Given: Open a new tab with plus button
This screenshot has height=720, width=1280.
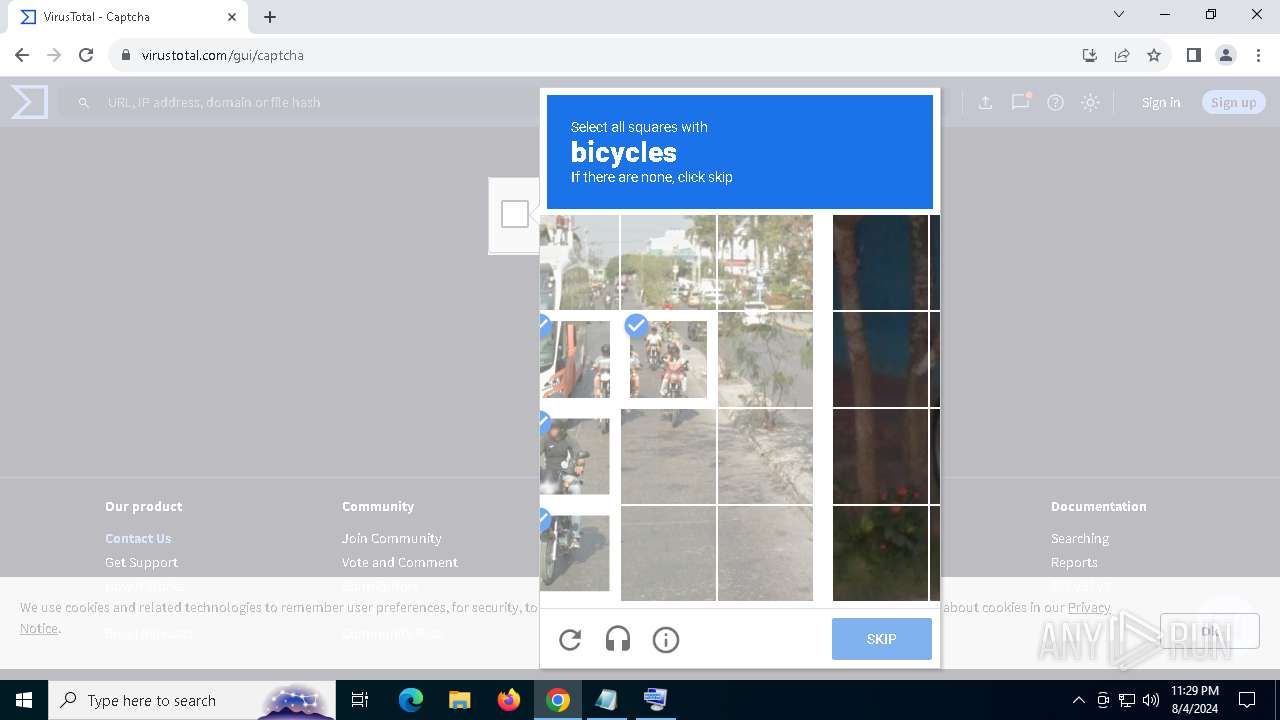Looking at the screenshot, I should click(x=270, y=17).
